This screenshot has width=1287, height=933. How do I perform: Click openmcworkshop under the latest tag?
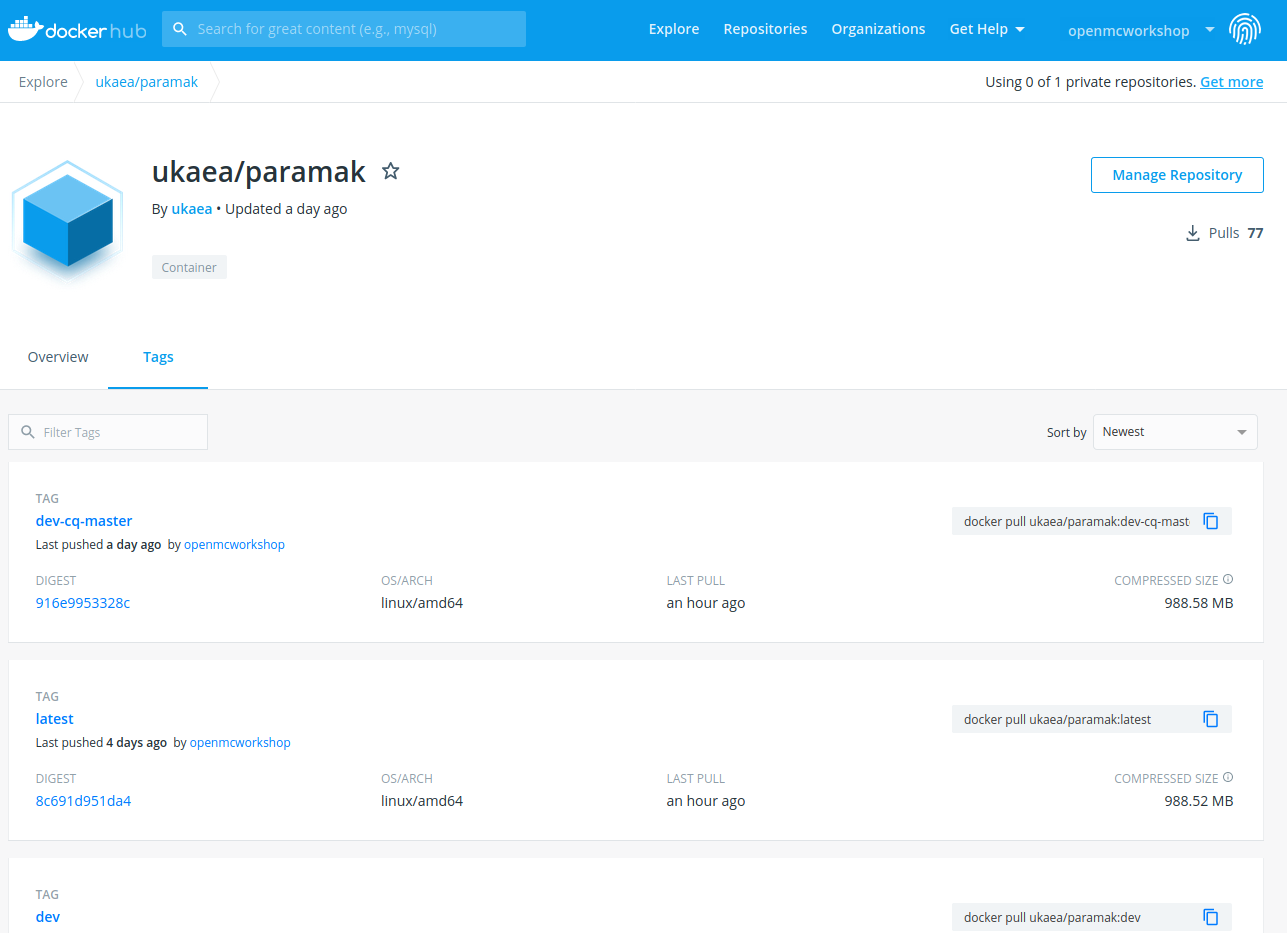tap(240, 743)
